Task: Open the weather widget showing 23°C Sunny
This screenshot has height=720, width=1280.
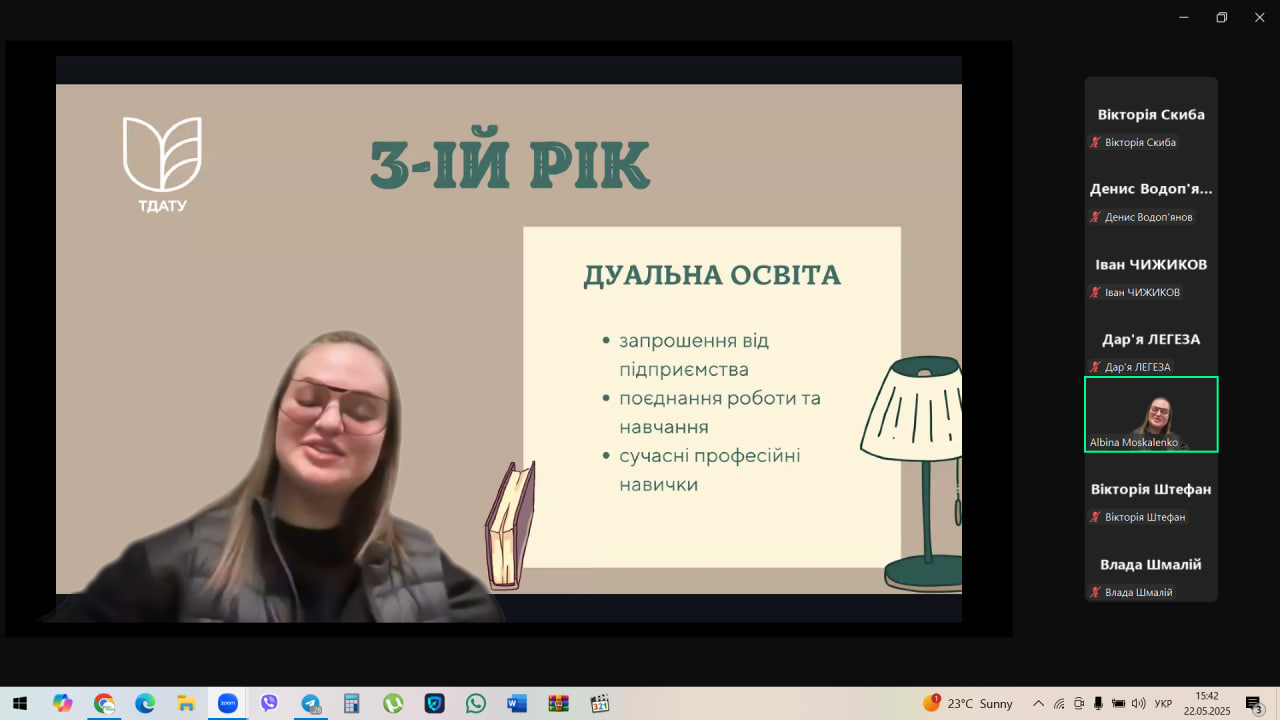Action: pyautogui.click(x=968, y=703)
